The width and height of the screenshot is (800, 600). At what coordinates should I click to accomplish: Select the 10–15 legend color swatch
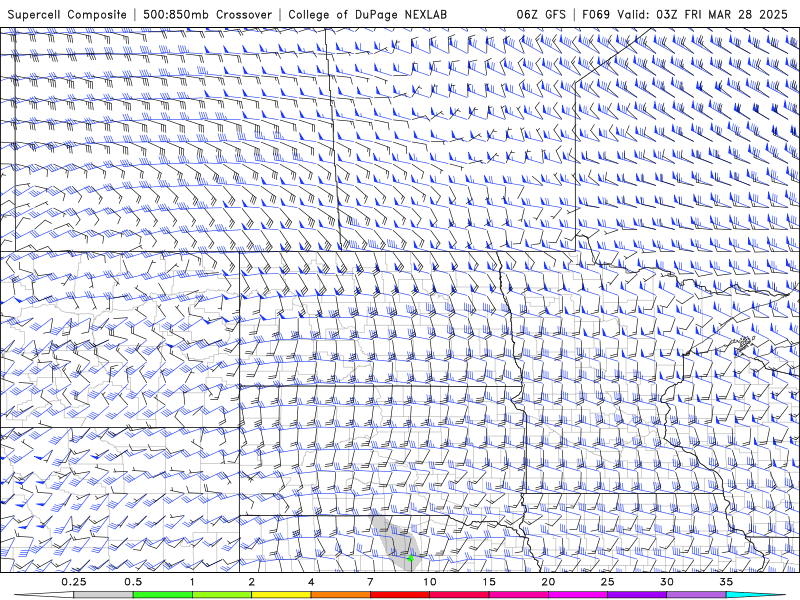click(x=459, y=595)
